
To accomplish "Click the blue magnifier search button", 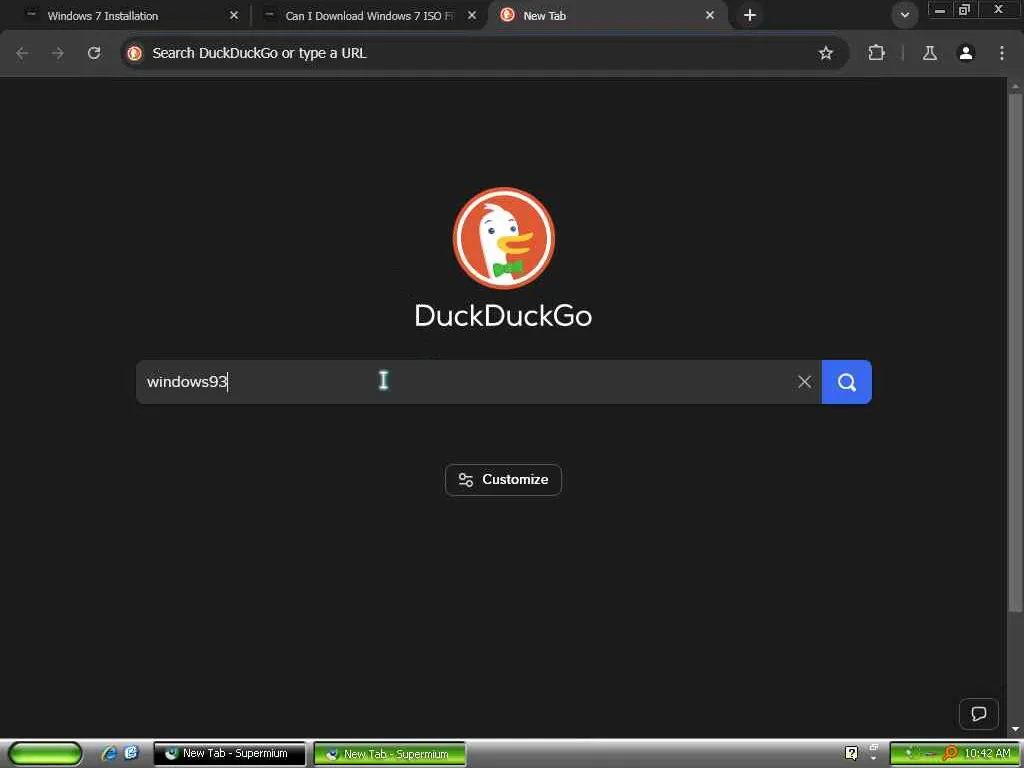I will pos(846,382).
